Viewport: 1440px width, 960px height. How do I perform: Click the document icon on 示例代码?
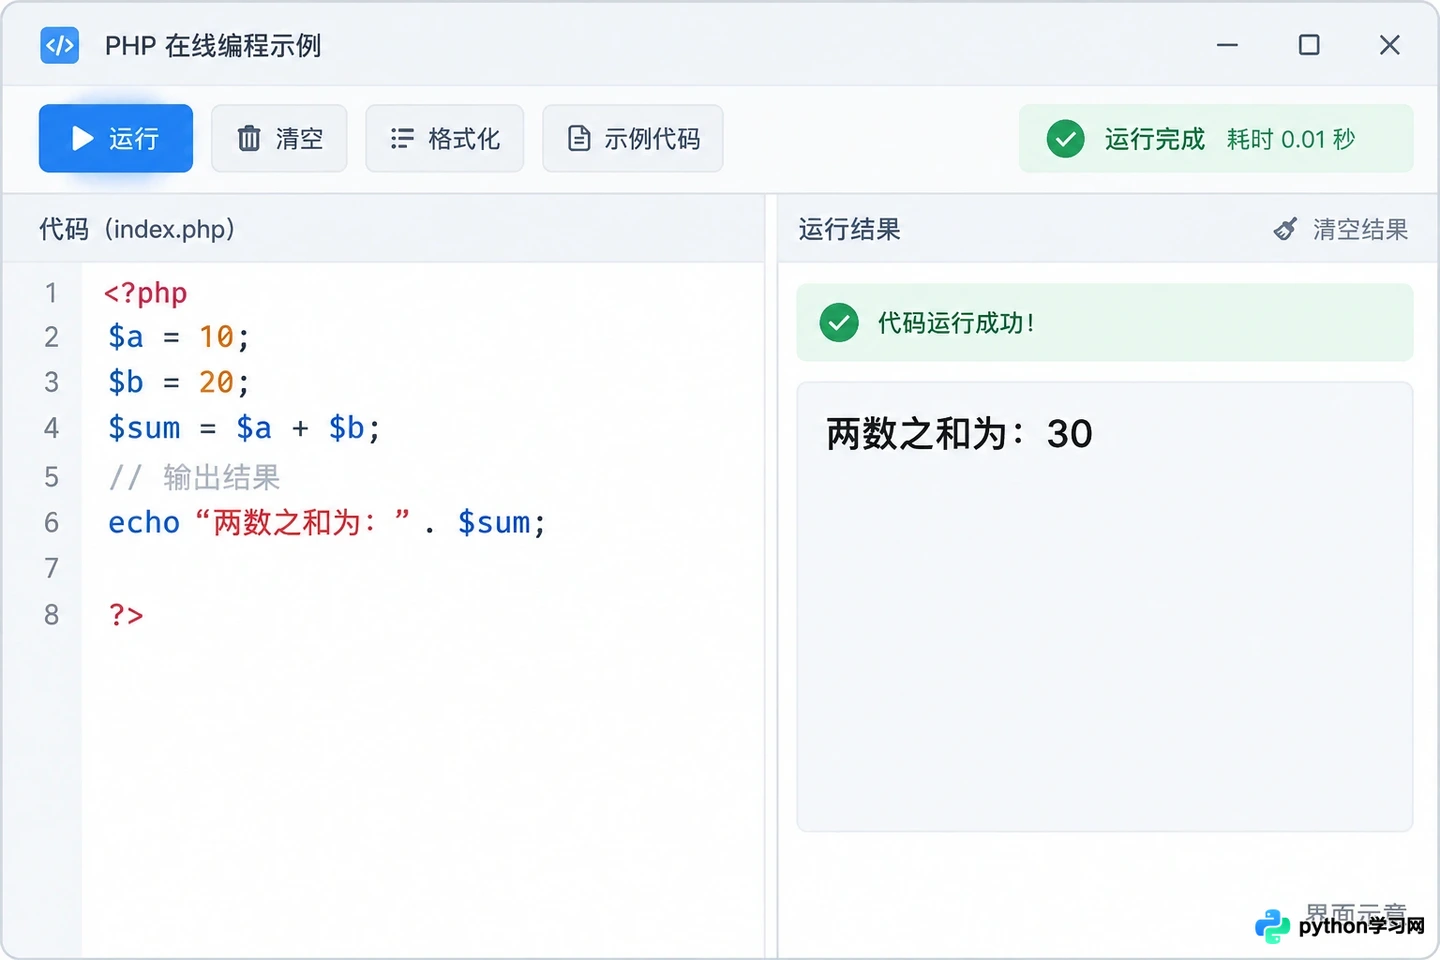click(x=579, y=138)
